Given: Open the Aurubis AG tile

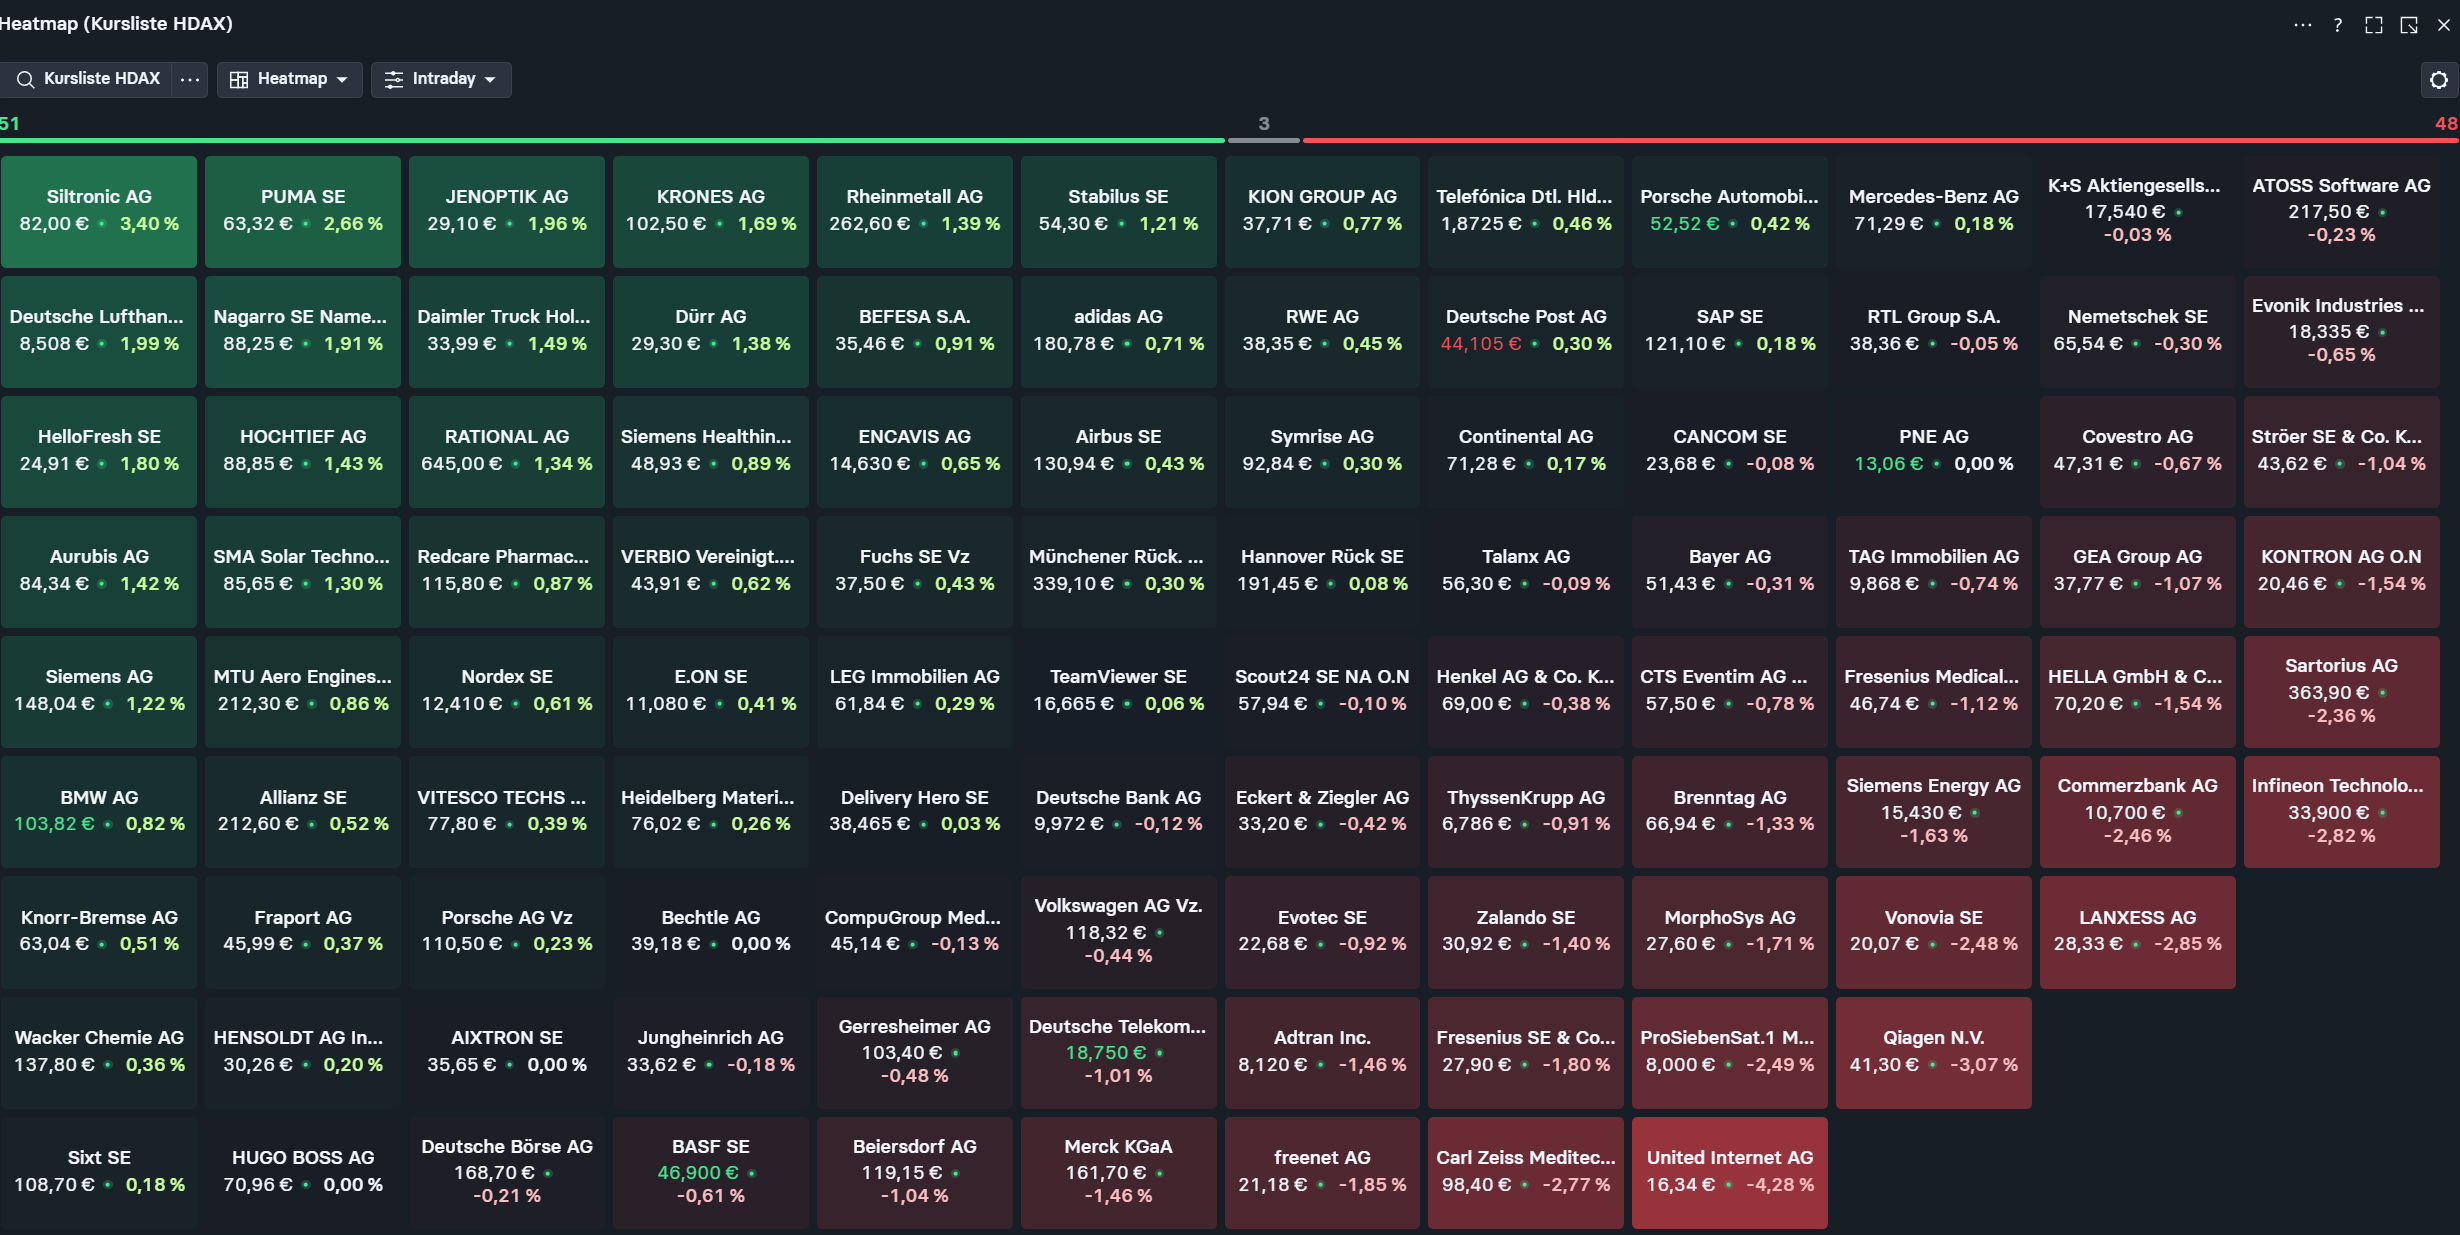Looking at the screenshot, I should coord(99,571).
